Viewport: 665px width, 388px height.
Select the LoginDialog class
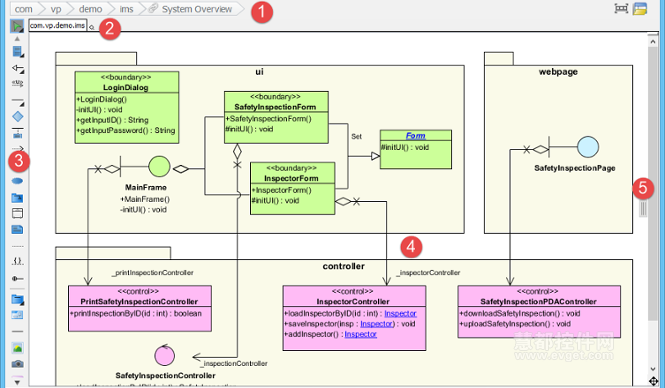[127, 107]
